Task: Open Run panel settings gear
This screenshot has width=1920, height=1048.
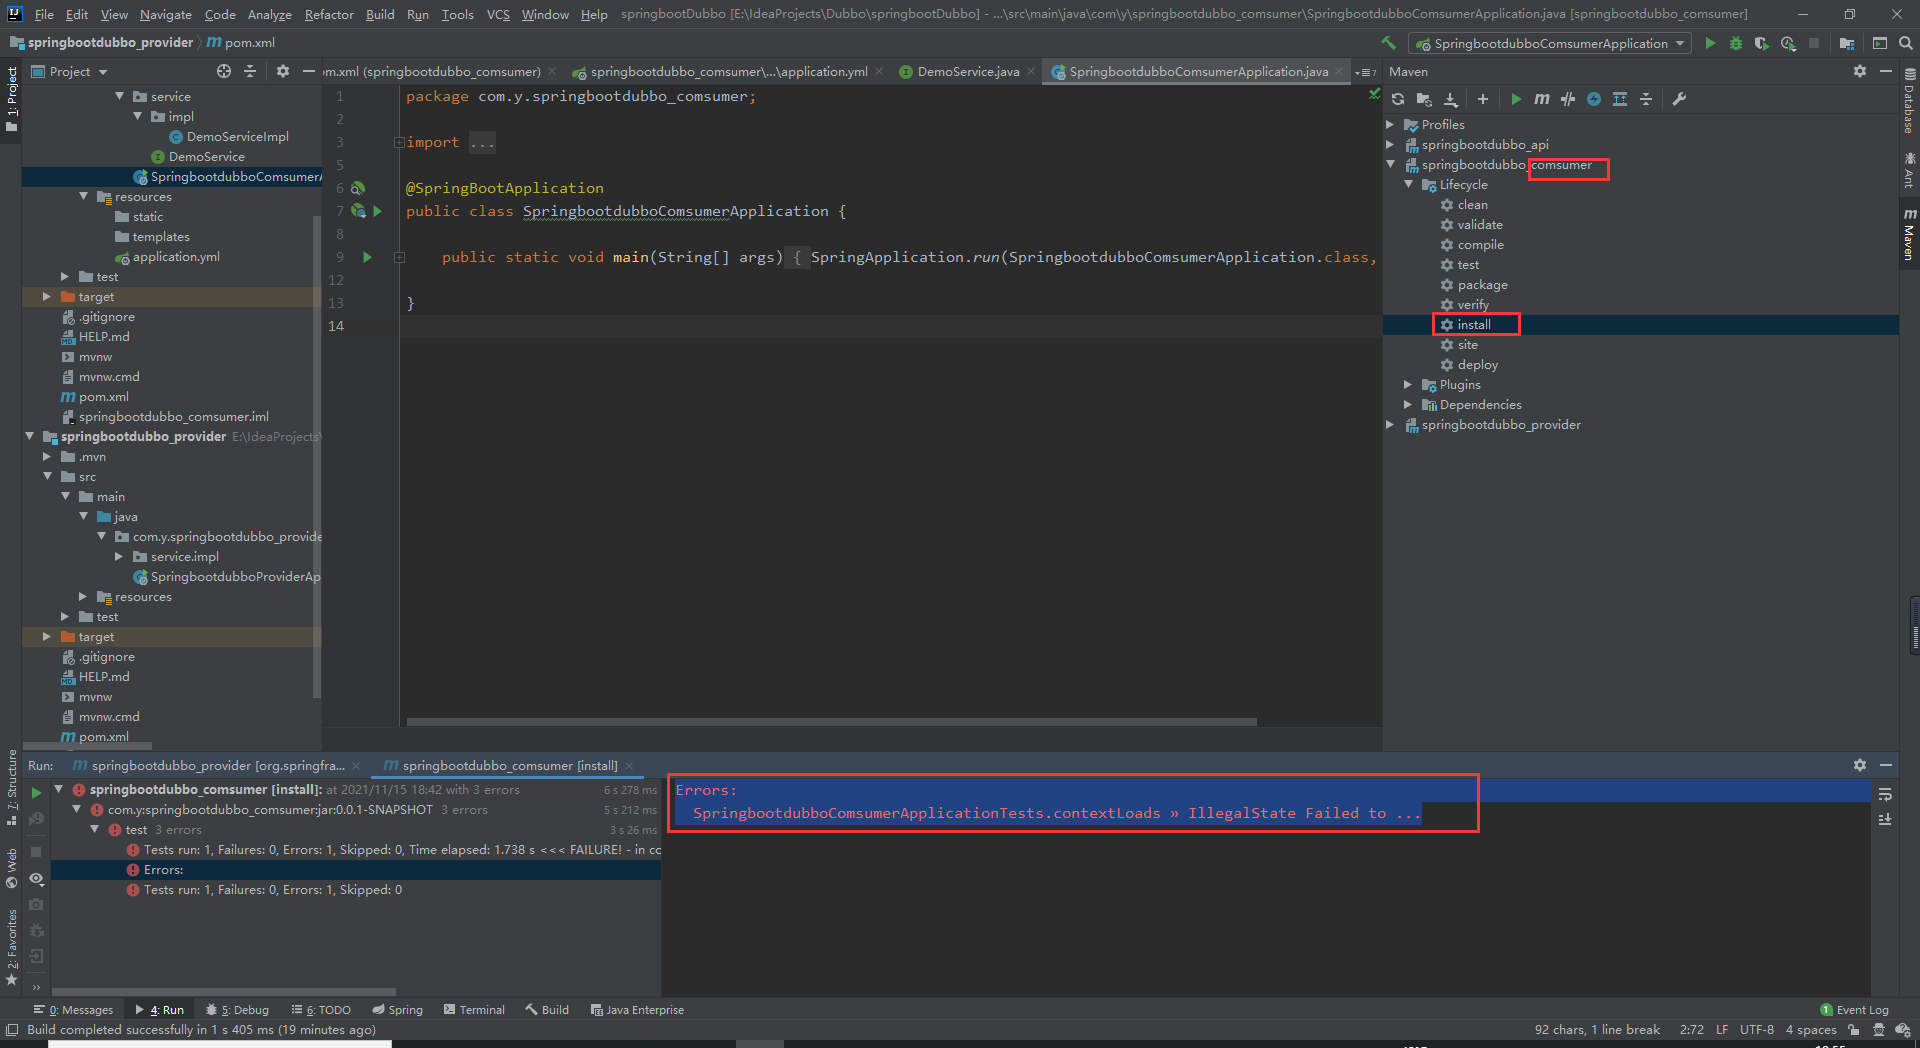Action: pos(1860,765)
